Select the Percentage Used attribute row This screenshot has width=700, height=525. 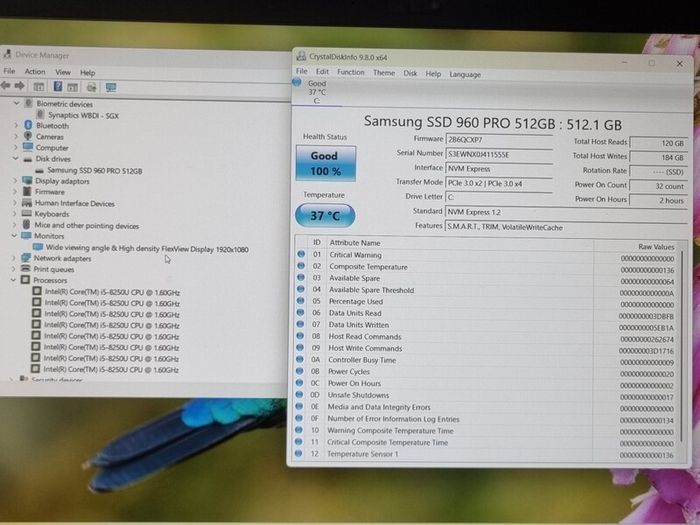[487, 302]
